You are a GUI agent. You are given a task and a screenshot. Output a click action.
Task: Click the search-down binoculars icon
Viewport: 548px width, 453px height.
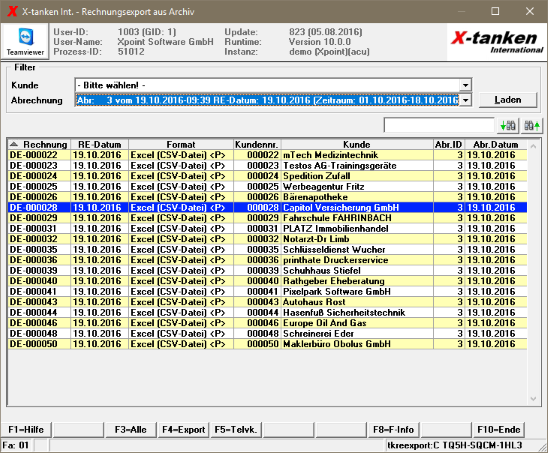[x=507, y=125]
